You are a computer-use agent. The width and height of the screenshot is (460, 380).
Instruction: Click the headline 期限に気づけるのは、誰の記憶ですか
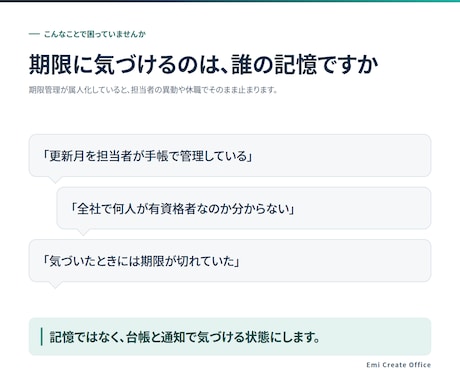pos(204,64)
